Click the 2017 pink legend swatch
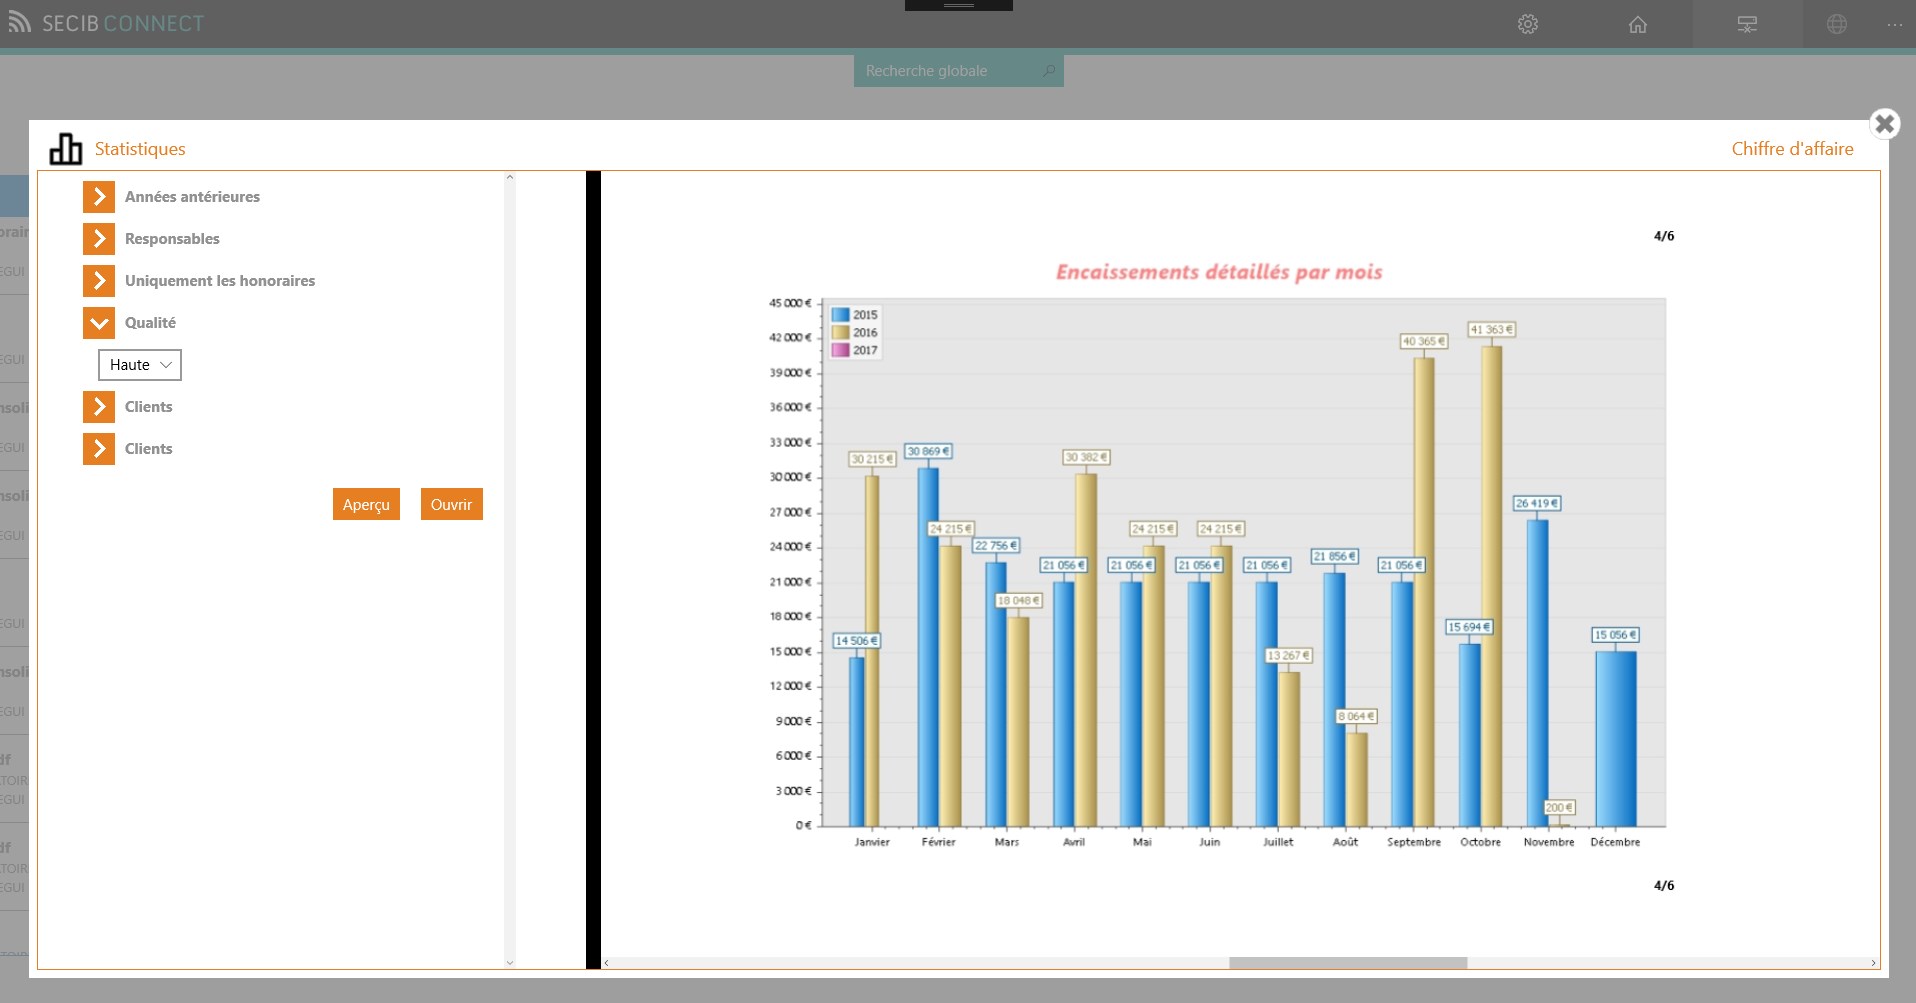Image resolution: width=1916 pixels, height=1003 pixels. click(840, 350)
